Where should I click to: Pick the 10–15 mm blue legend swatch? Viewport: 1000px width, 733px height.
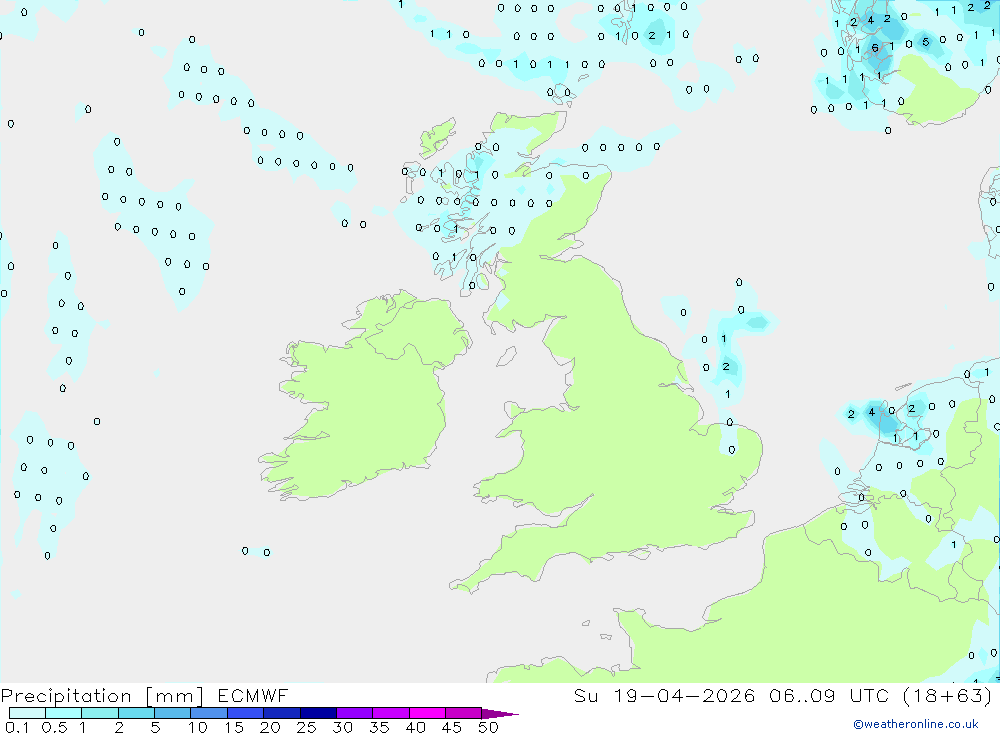click(x=209, y=713)
